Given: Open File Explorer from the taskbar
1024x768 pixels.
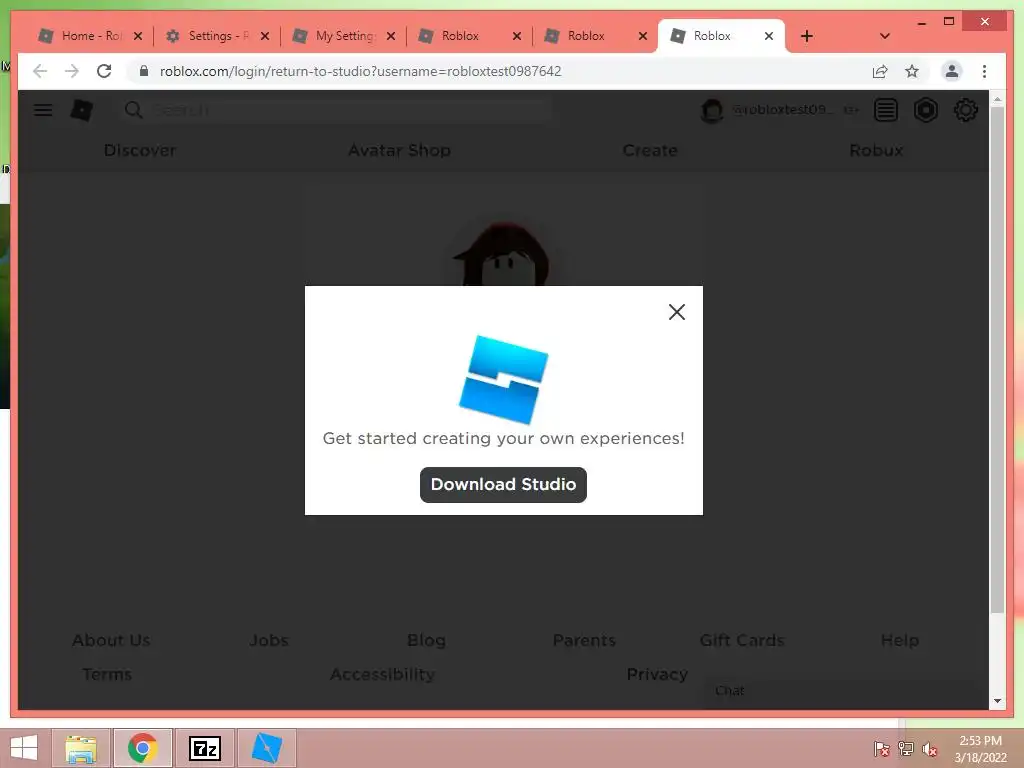Looking at the screenshot, I should tap(81, 748).
